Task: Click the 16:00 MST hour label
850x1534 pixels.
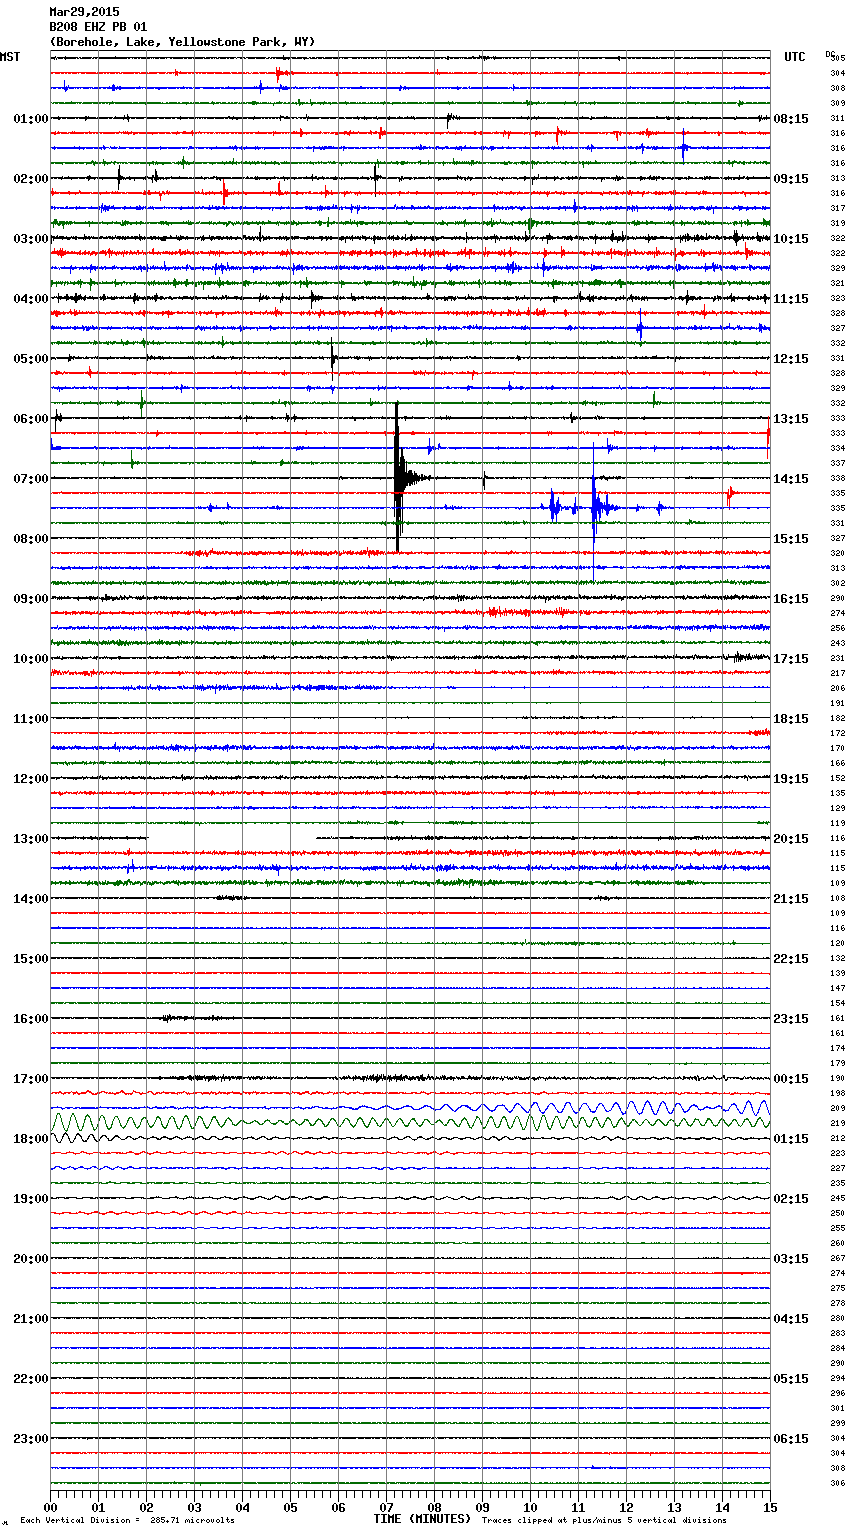Action: click(x=31, y=1019)
